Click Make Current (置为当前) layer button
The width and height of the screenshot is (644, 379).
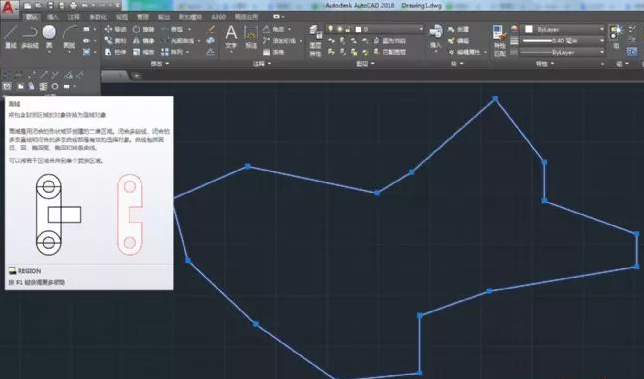pyautogui.click(x=389, y=41)
